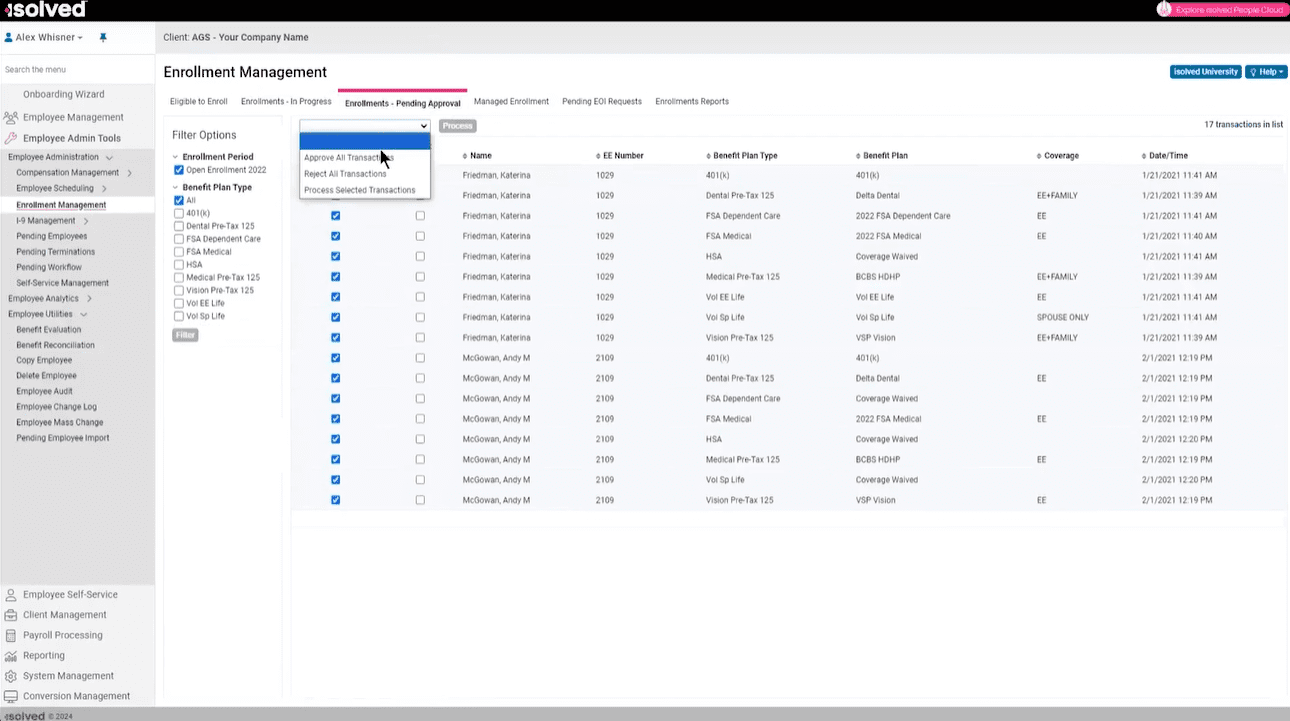
Task: Click sort arrows on EE Number column
Action: 597,156
